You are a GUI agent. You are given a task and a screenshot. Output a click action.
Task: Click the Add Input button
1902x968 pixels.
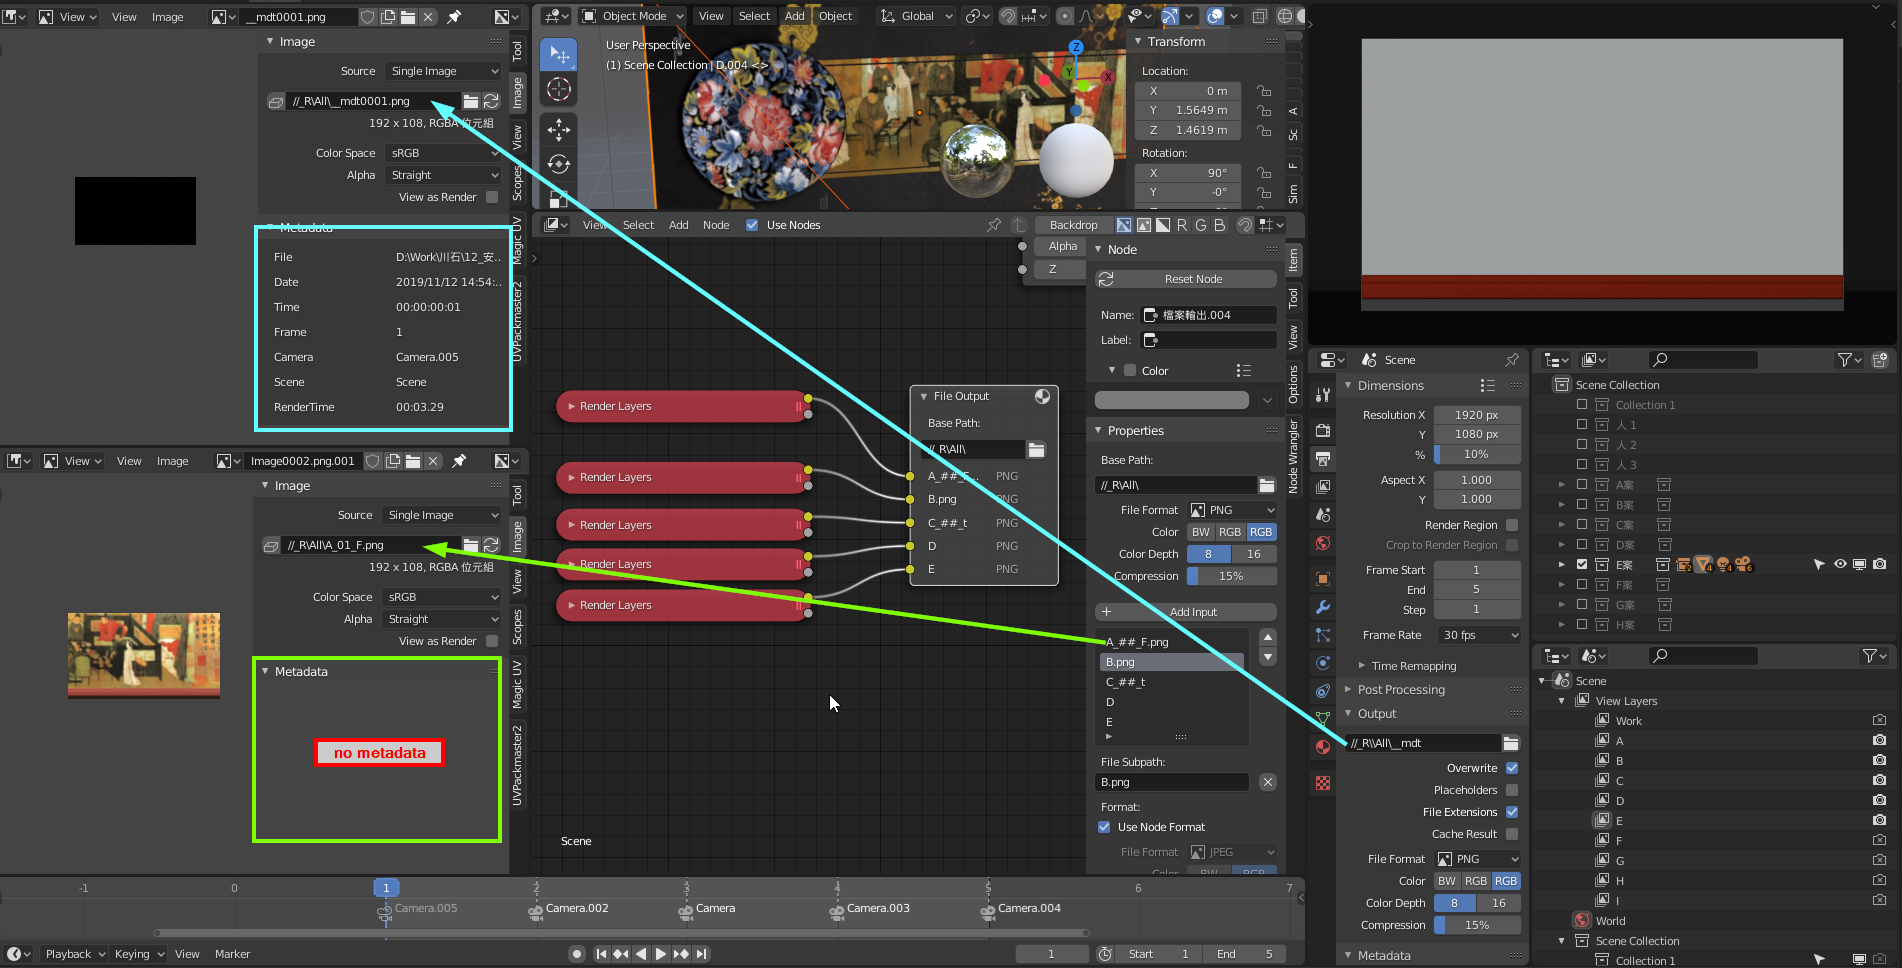[1186, 612]
